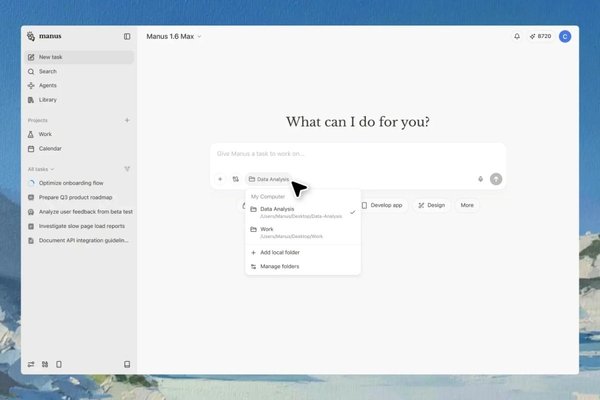Open the 8720 credits indicator
This screenshot has width=600, height=400.
coord(540,36)
